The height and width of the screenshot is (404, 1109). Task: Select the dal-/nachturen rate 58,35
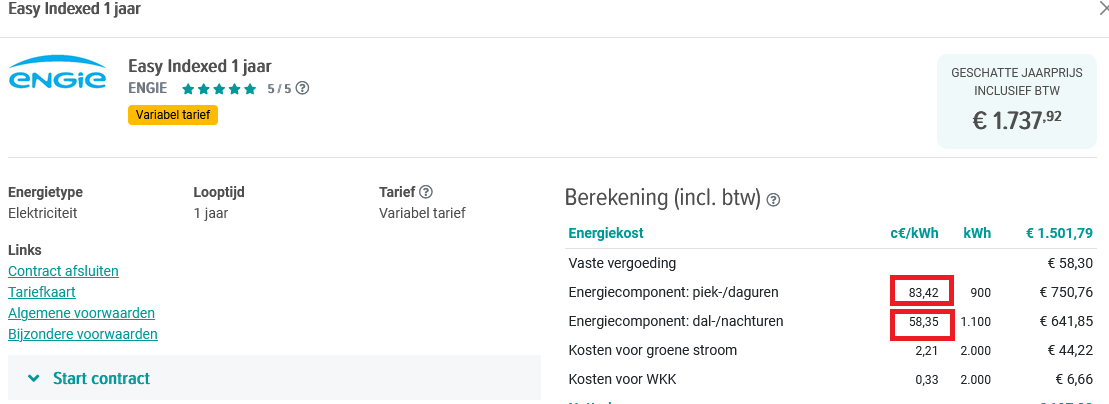tap(921, 322)
